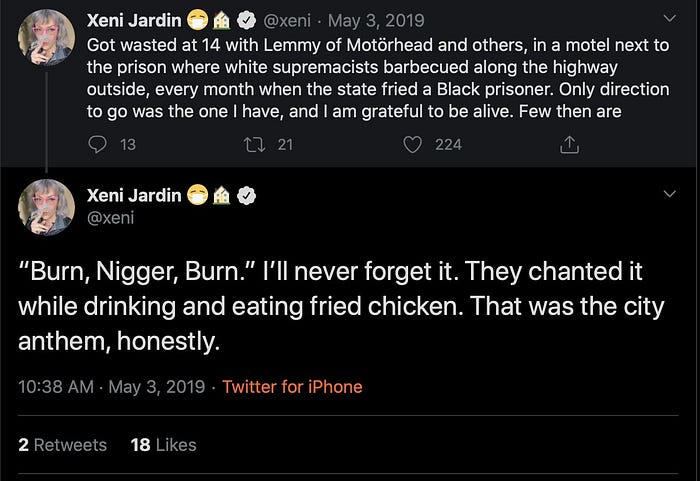Click the mask emoji beside the top tweet's name
700x481 pixels.
(196, 20)
